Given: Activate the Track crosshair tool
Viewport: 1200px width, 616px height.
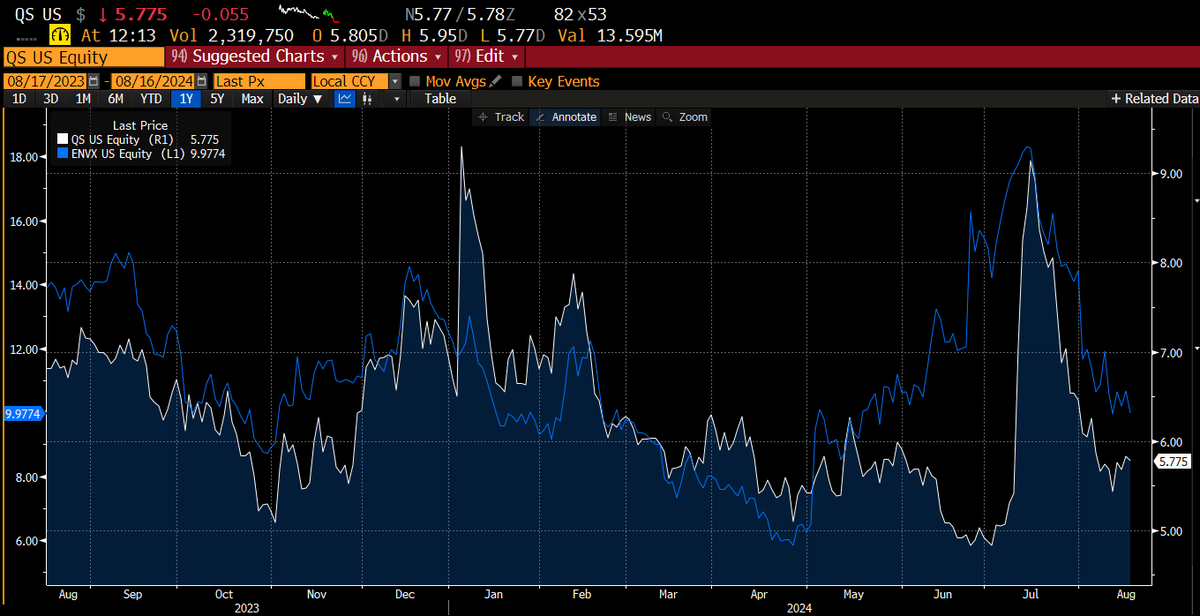Looking at the screenshot, I should pyautogui.click(x=501, y=117).
